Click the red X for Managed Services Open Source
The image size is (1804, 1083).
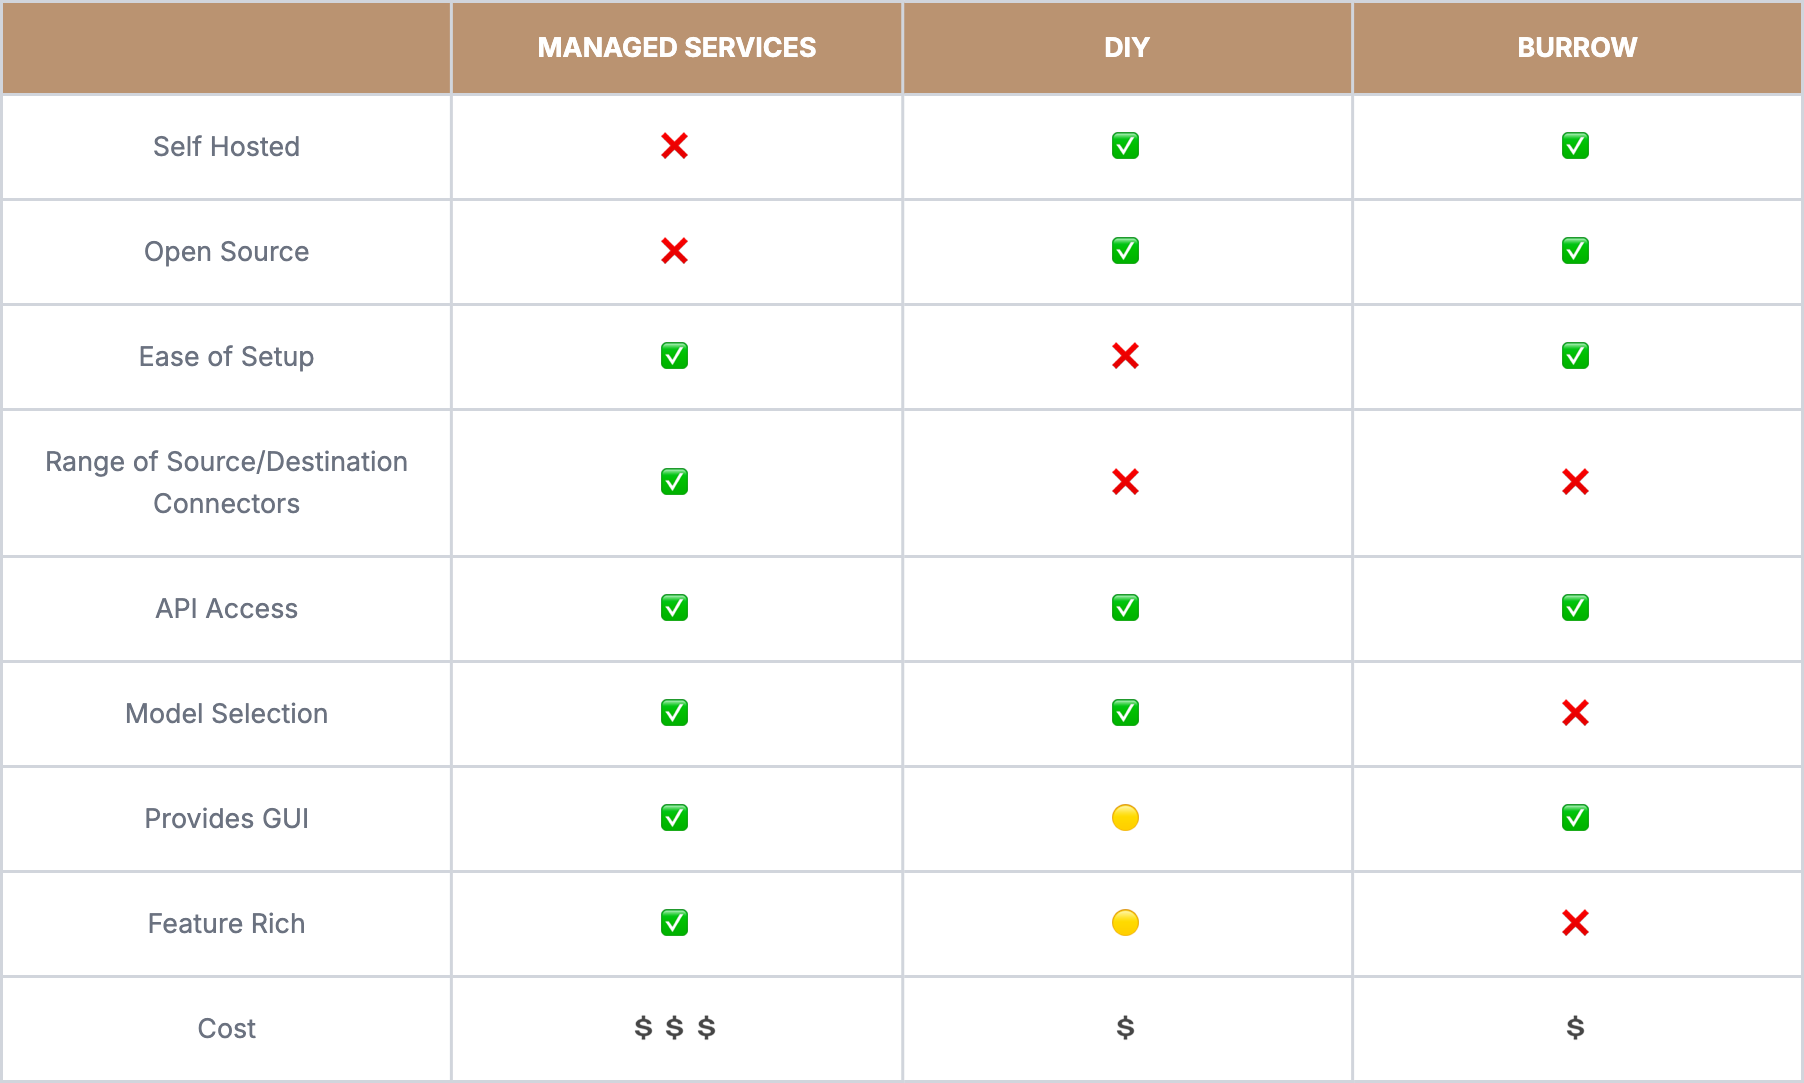[674, 251]
